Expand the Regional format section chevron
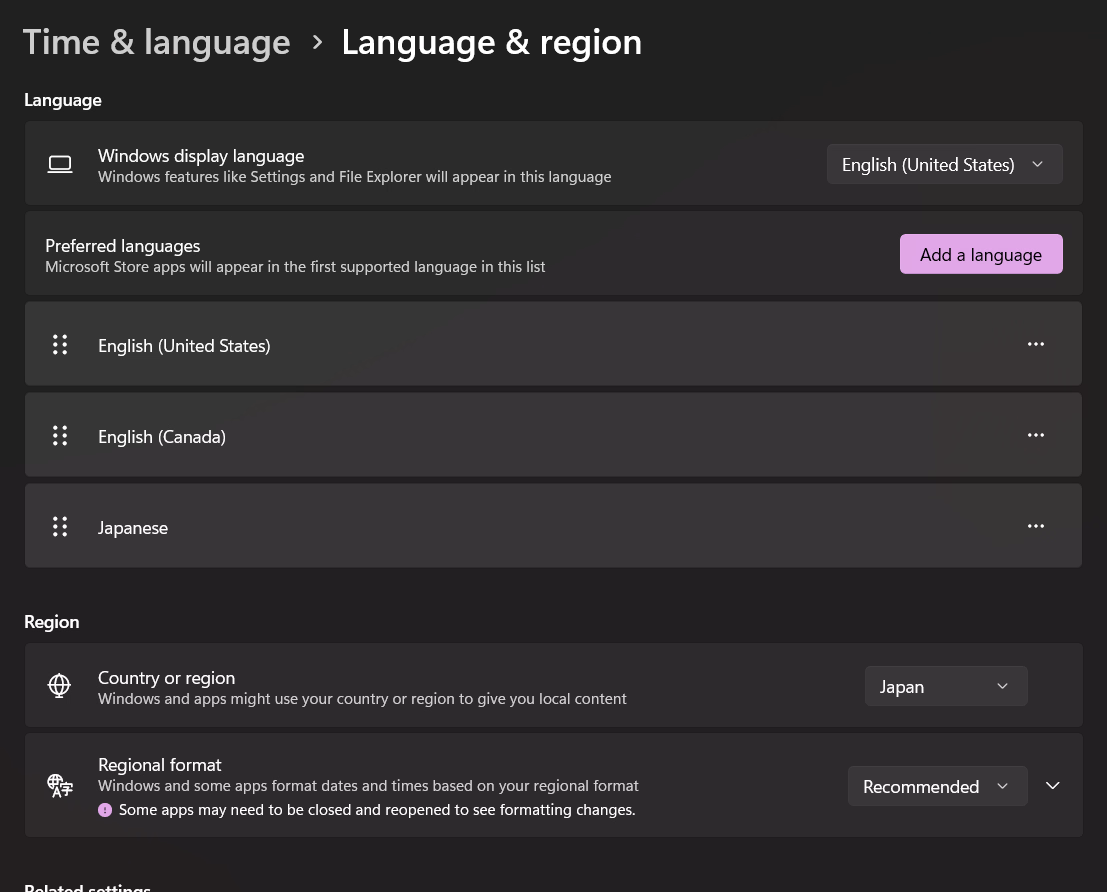 point(1052,786)
